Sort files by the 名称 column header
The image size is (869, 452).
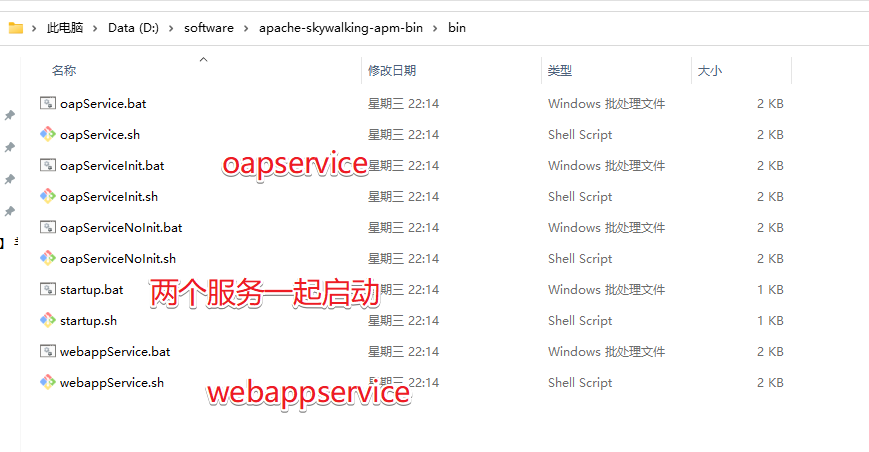click(x=64, y=70)
